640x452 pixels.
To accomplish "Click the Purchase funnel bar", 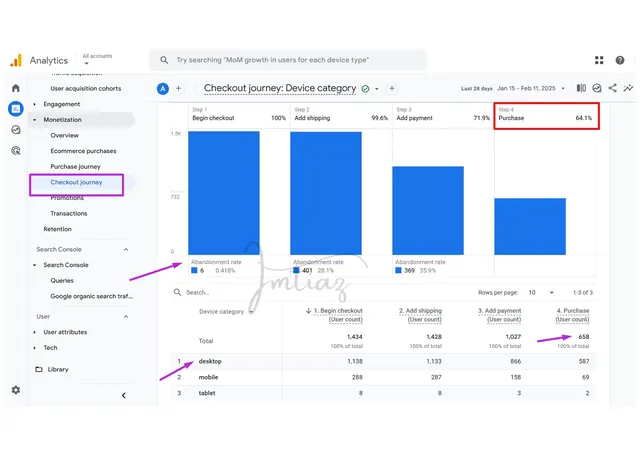I will click(530, 226).
